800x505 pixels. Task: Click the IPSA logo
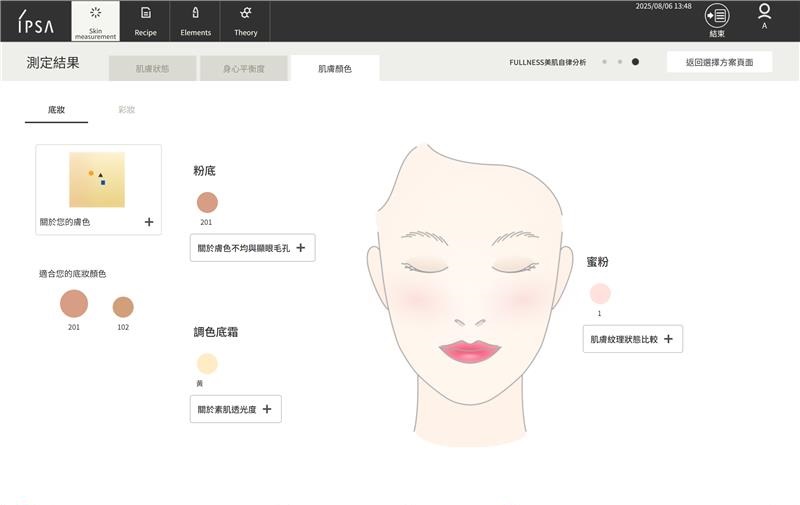(35, 21)
